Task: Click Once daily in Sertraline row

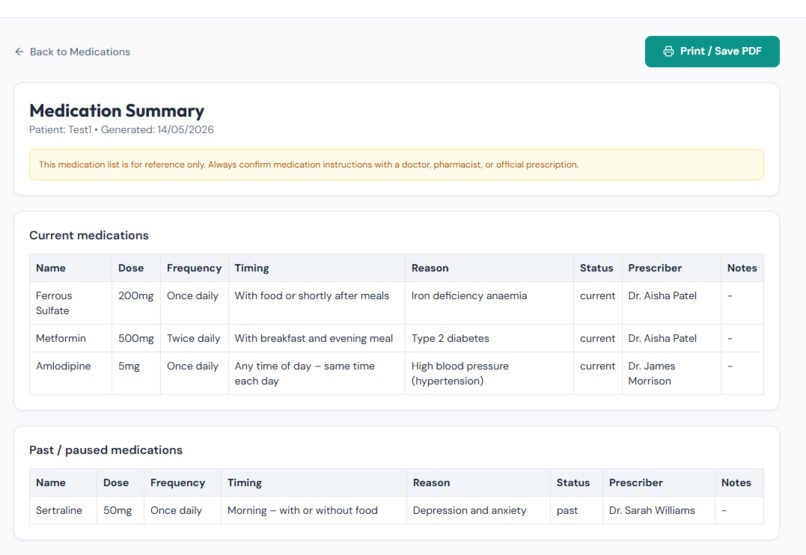Action: (x=182, y=510)
